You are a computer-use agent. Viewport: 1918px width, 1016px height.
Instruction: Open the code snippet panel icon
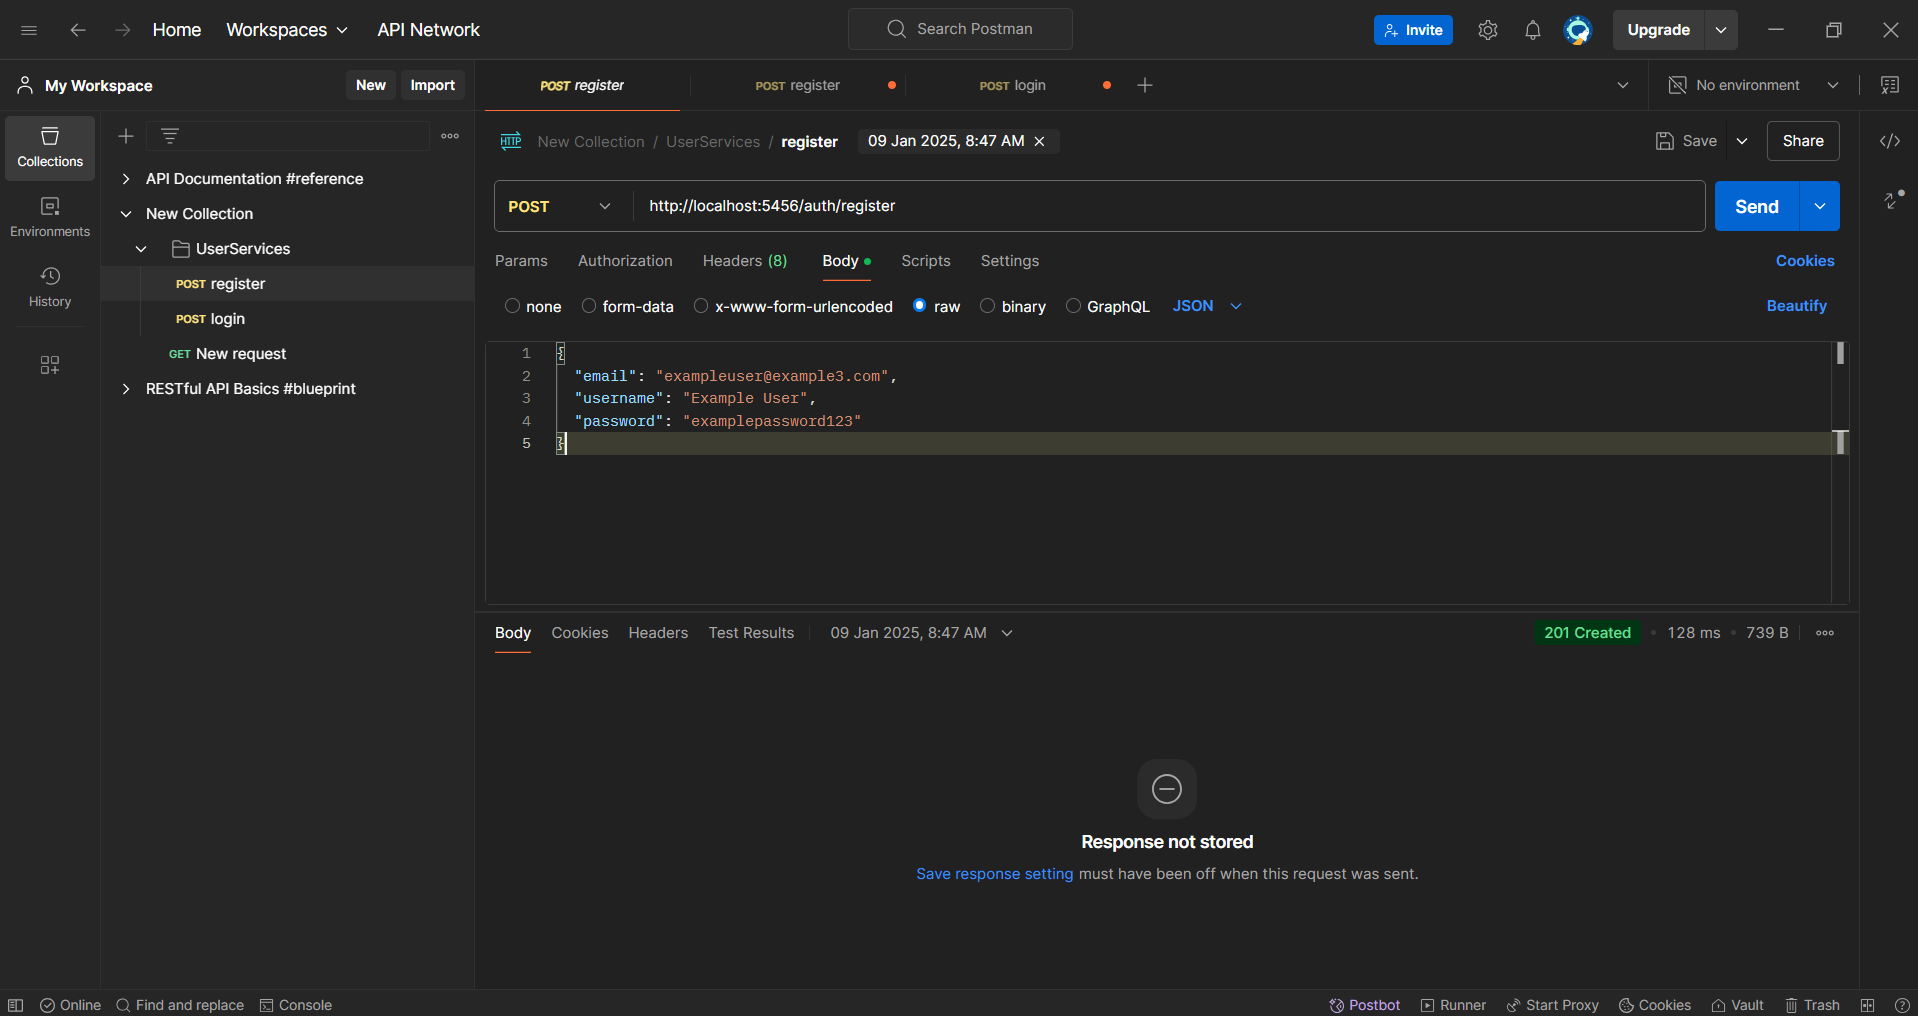click(x=1889, y=141)
